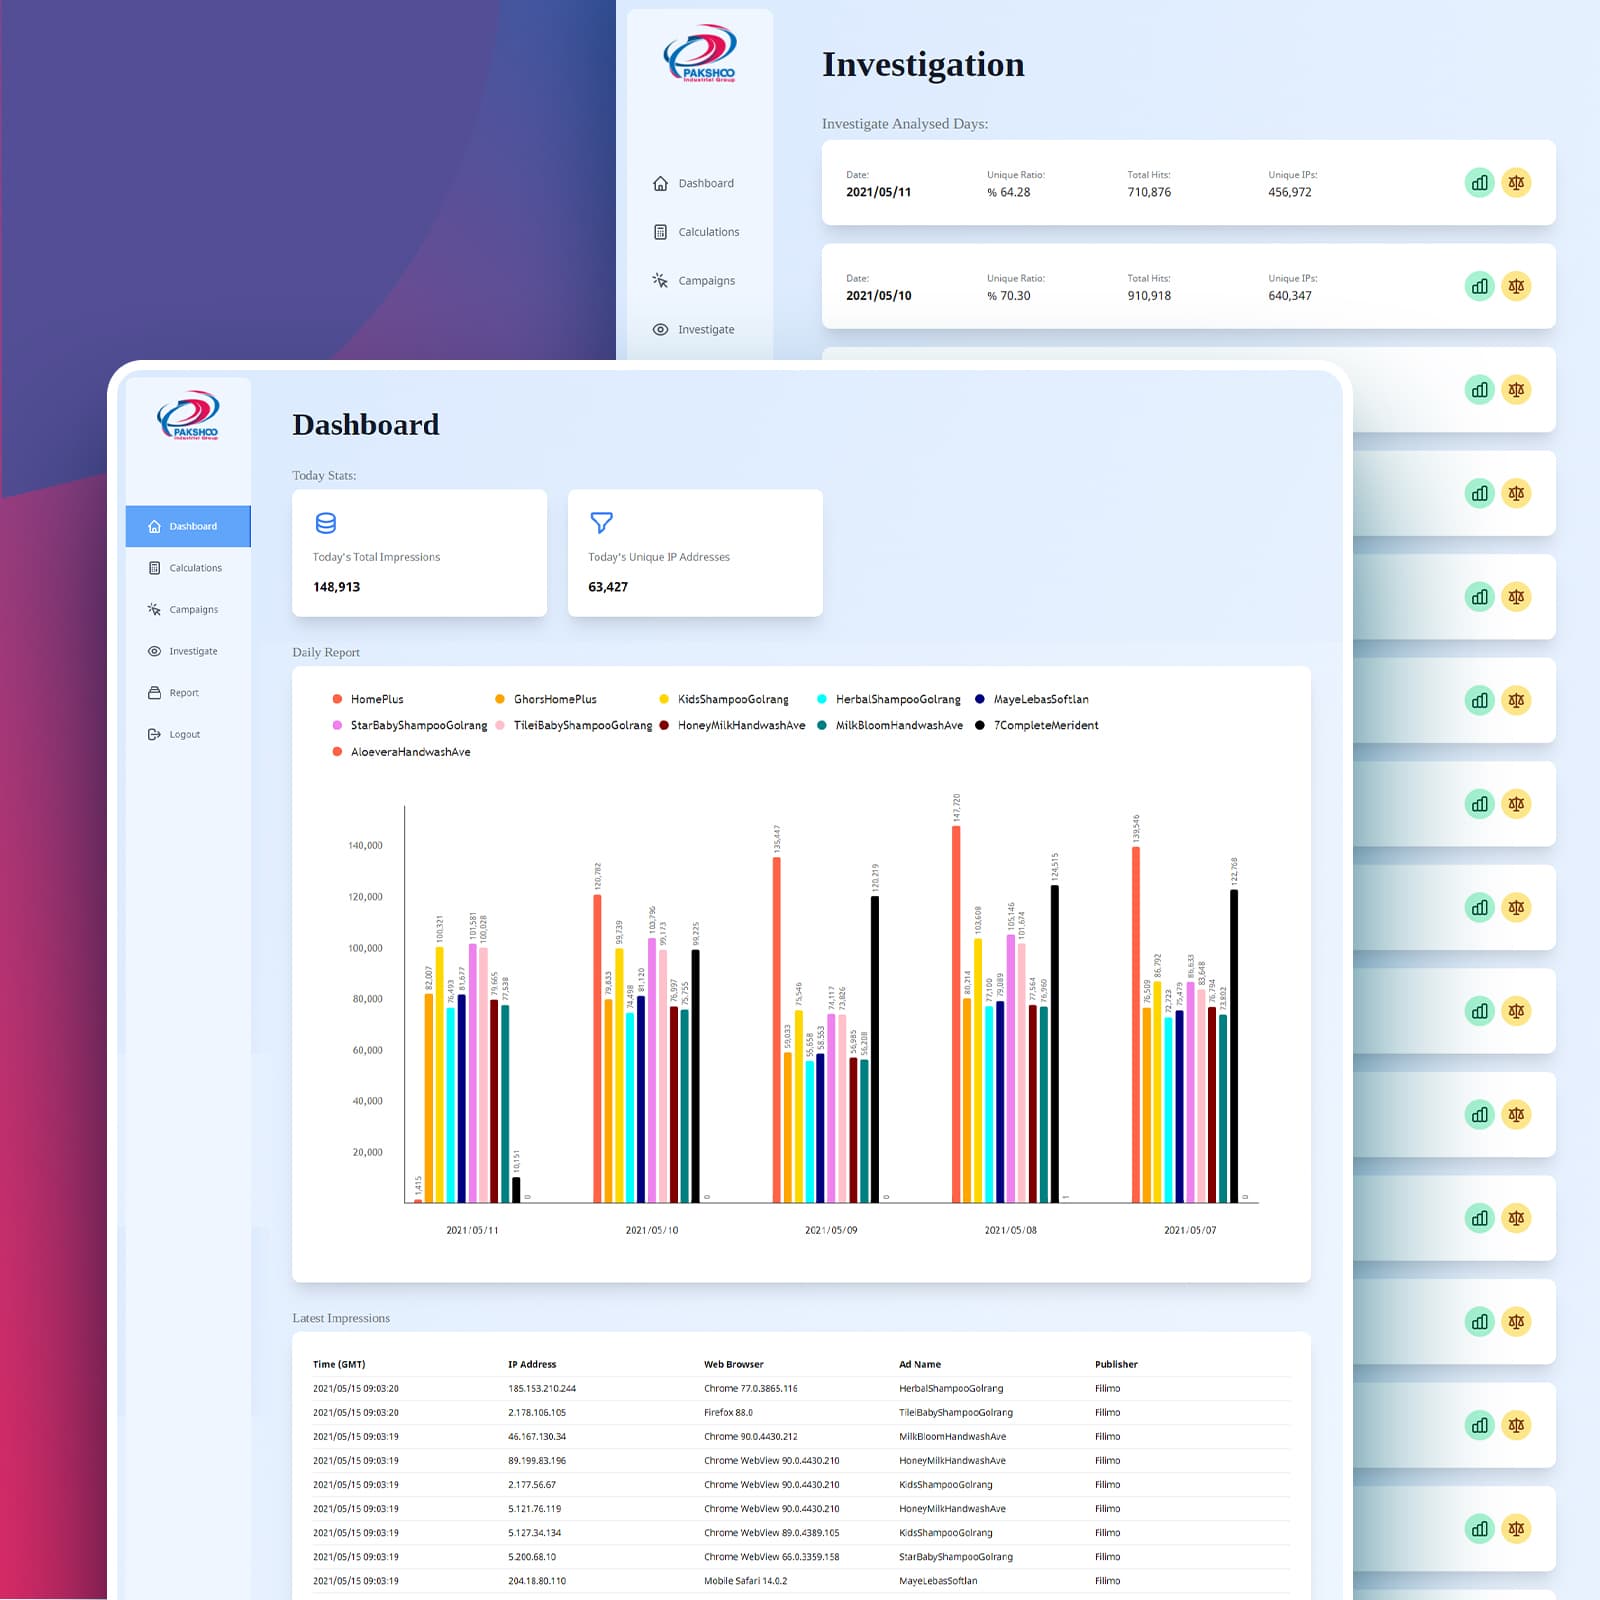Screen dimensions: 1600x1600
Task: Click the Publisher column header
Action: (x=1116, y=1364)
